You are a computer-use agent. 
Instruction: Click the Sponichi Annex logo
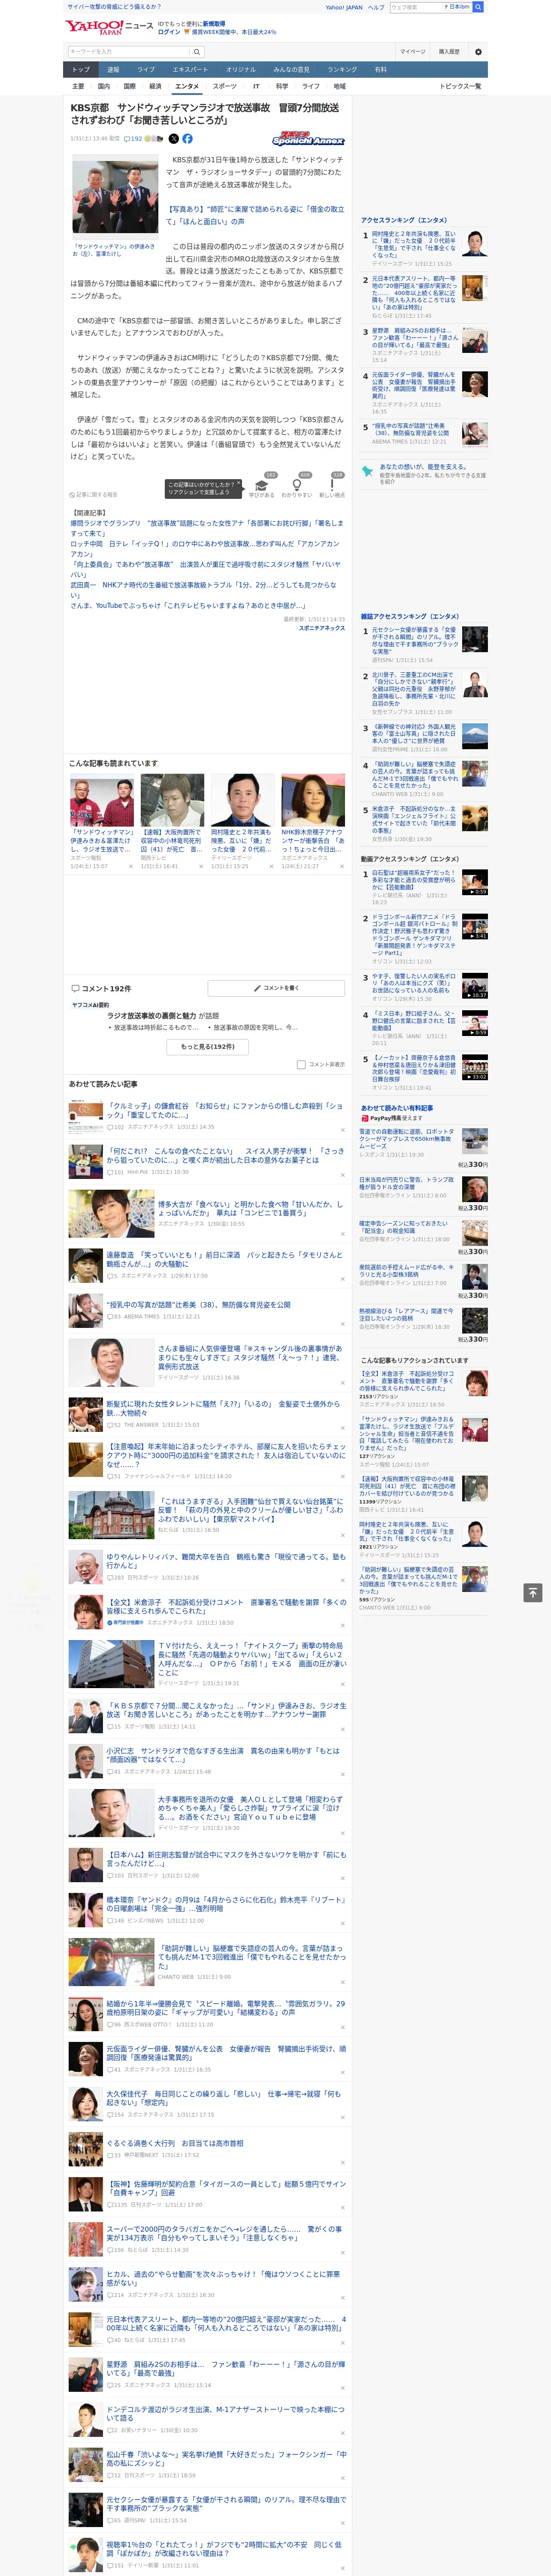(308, 139)
